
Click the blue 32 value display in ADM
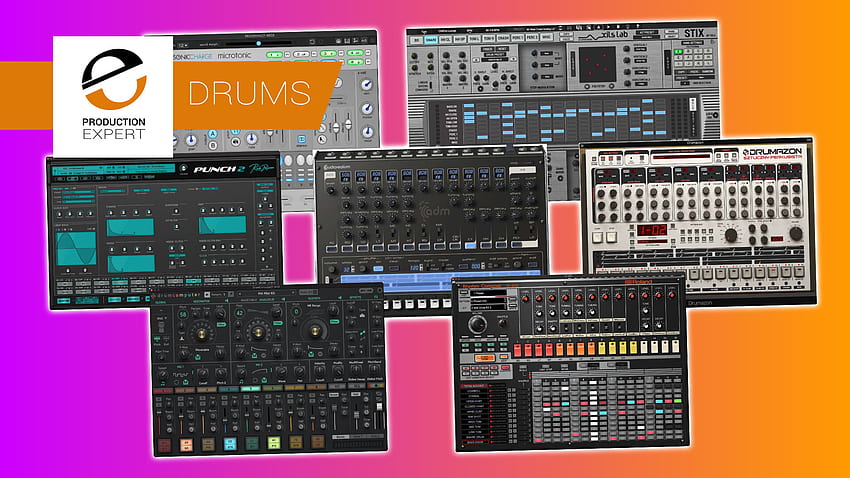tap(348, 269)
